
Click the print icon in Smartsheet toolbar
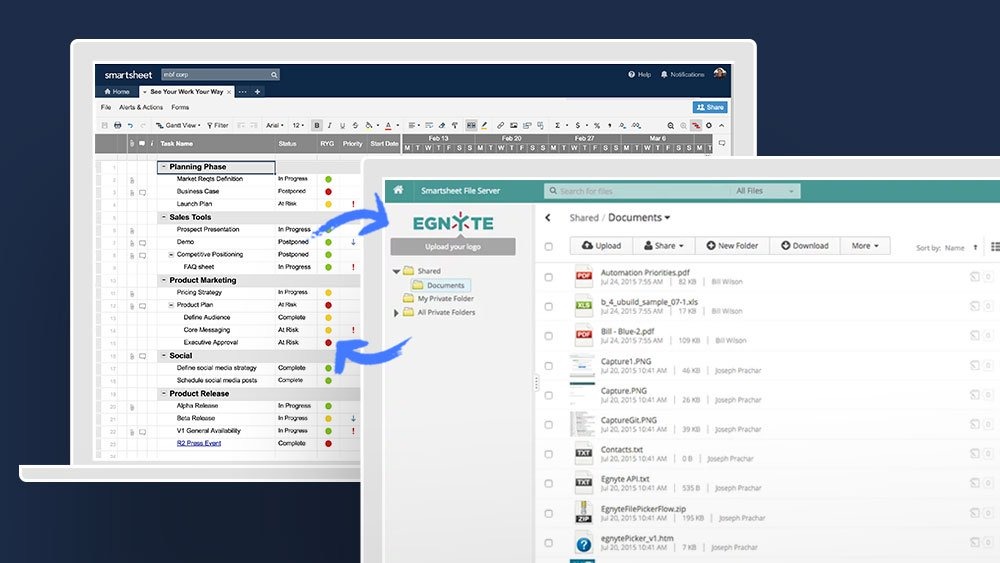tap(117, 125)
